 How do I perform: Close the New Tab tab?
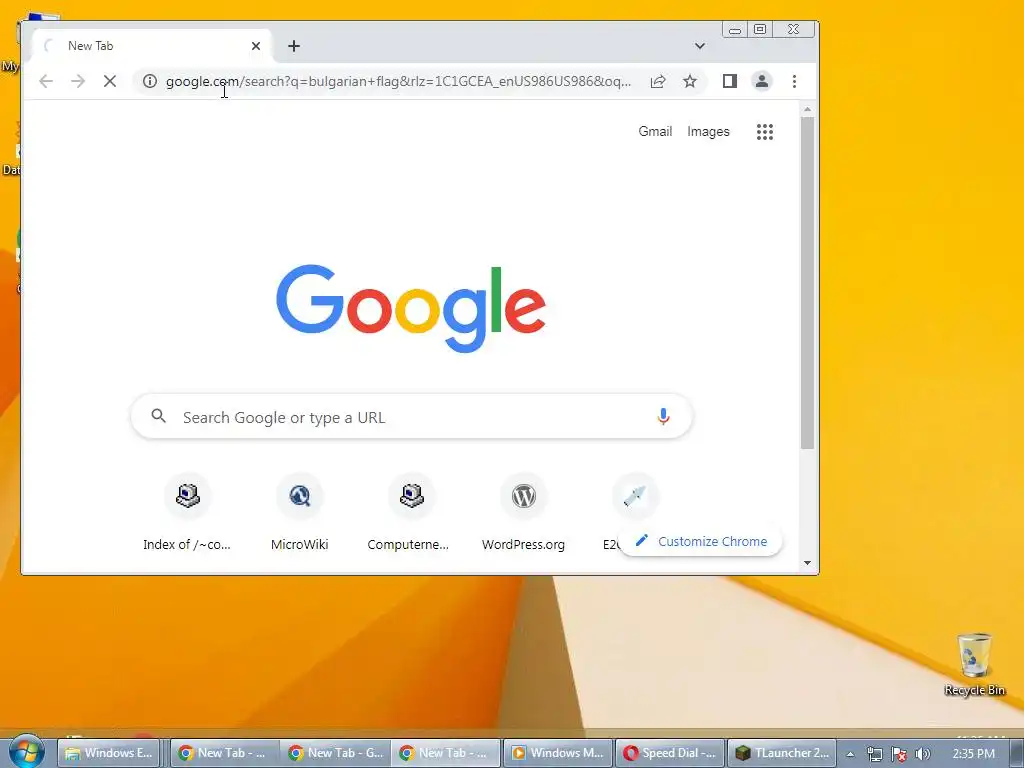[x=255, y=46]
